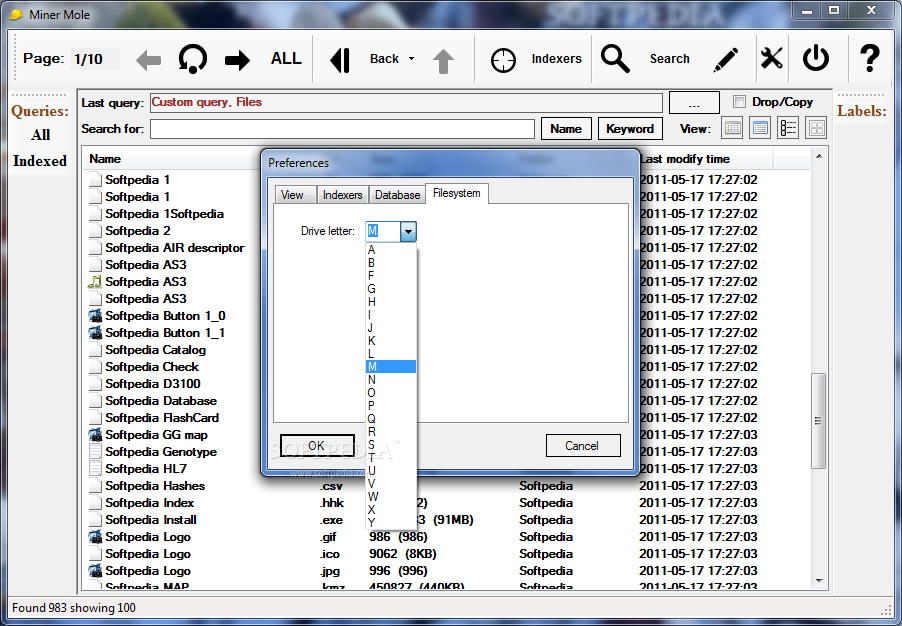Go to previous page with left arrow
902x626 pixels.
pyautogui.click(x=148, y=60)
